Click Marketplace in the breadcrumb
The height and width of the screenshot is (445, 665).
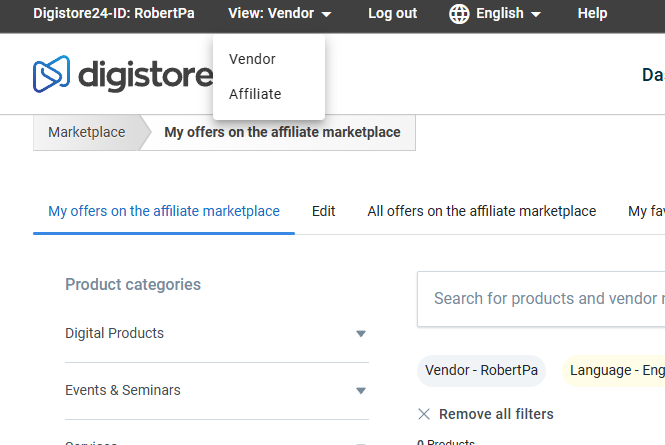tap(87, 132)
